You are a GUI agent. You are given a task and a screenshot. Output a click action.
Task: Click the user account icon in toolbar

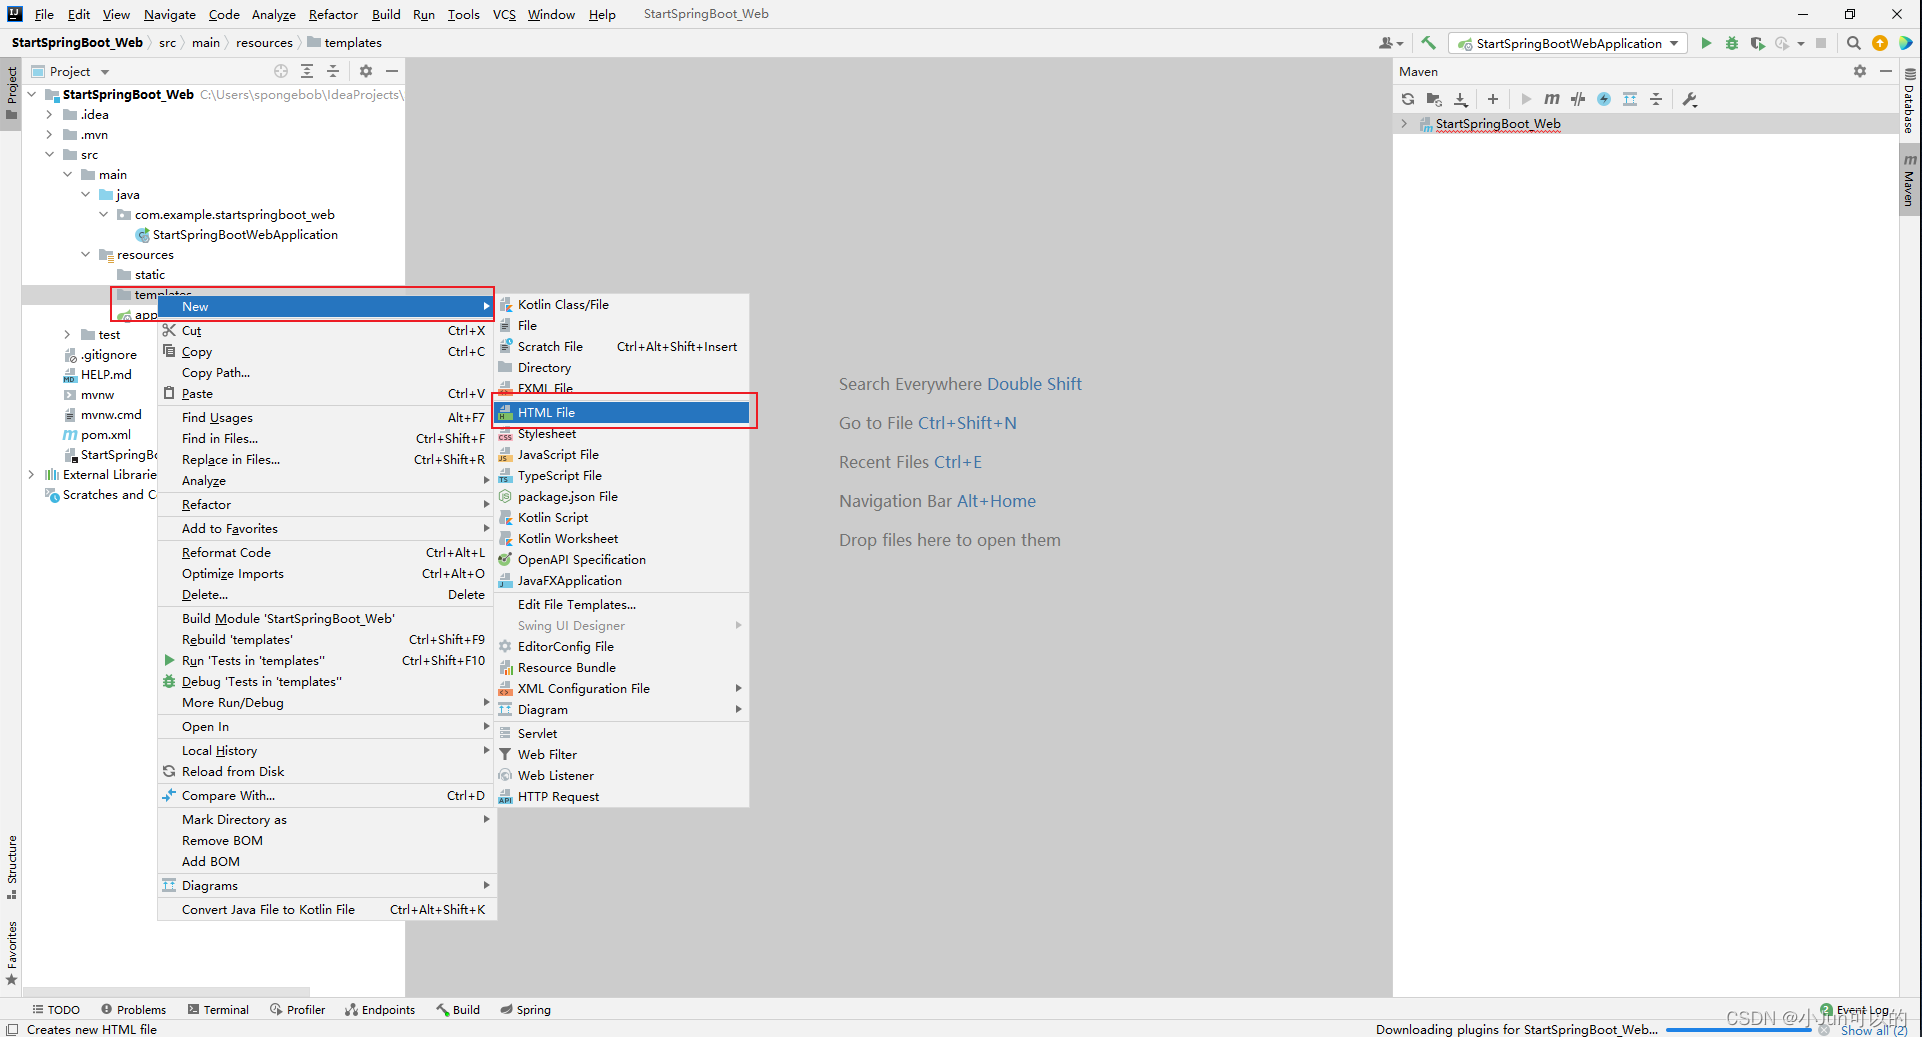click(1391, 43)
